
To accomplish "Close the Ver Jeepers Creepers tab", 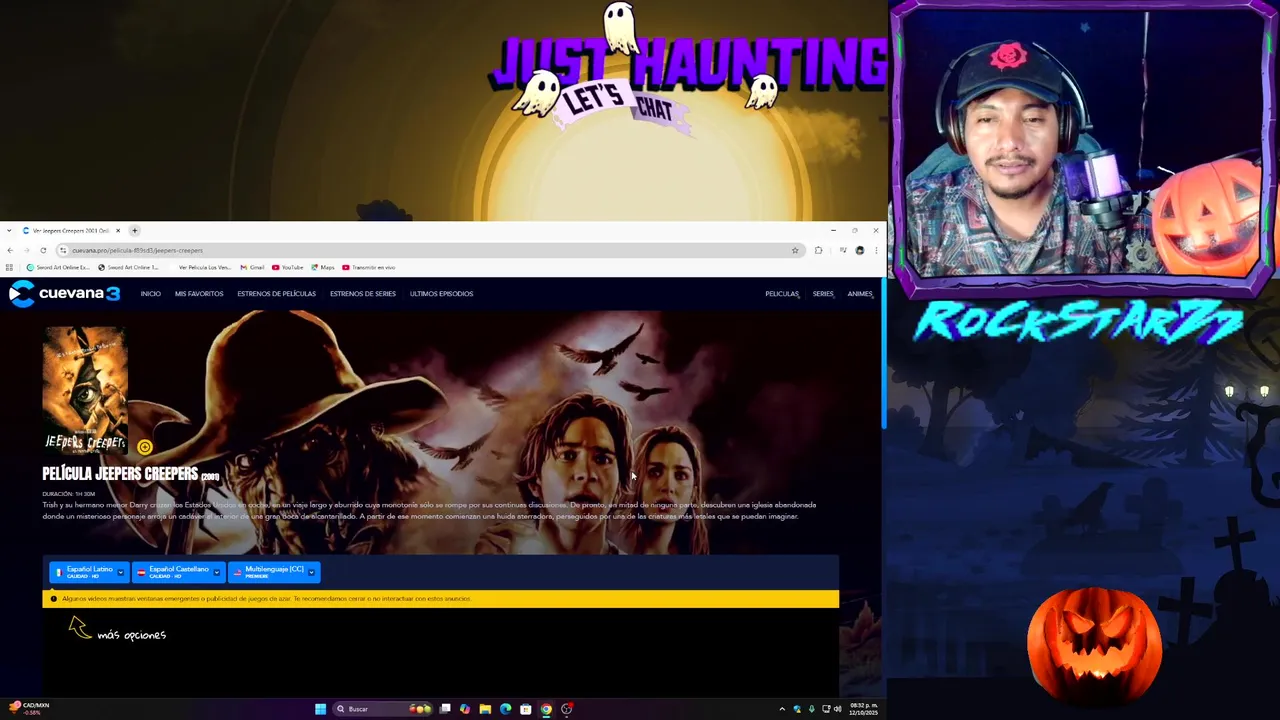I will coord(118,231).
